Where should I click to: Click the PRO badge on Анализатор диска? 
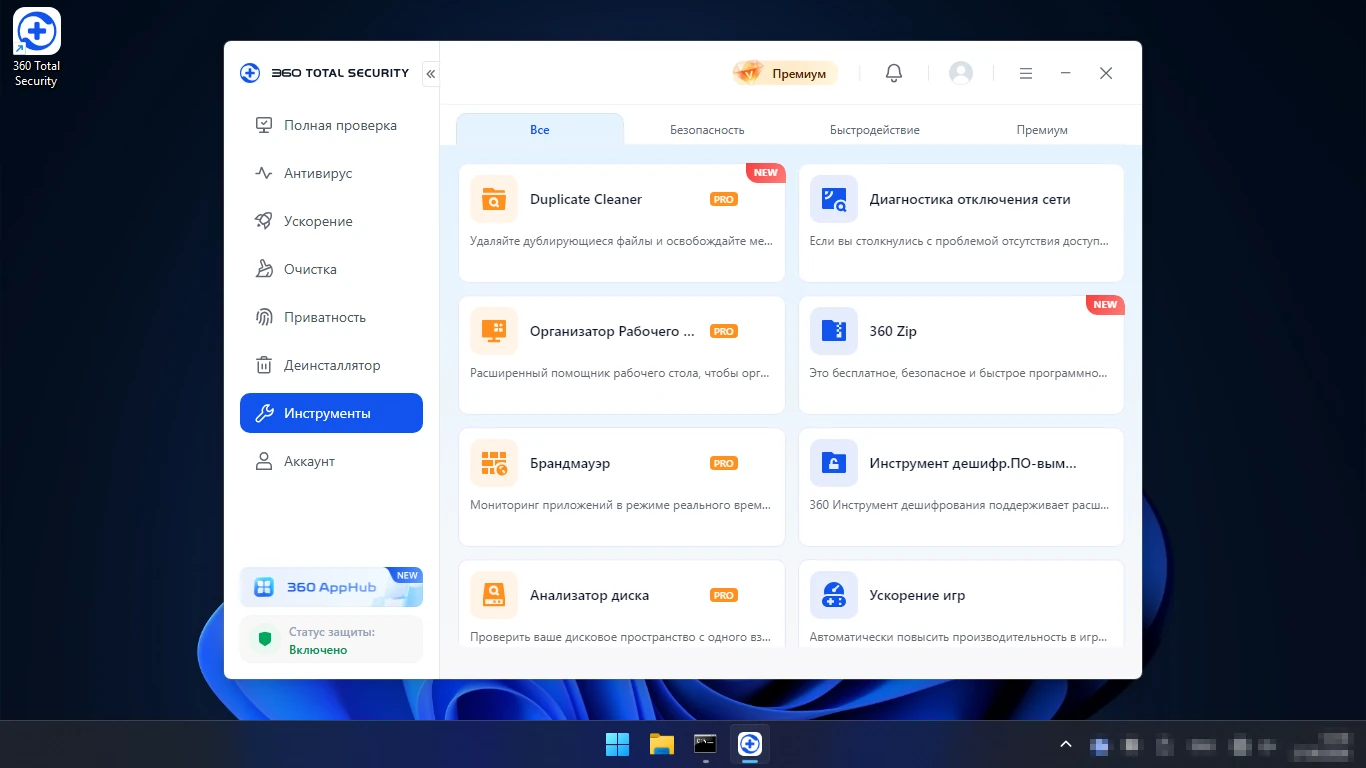click(724, 595)
